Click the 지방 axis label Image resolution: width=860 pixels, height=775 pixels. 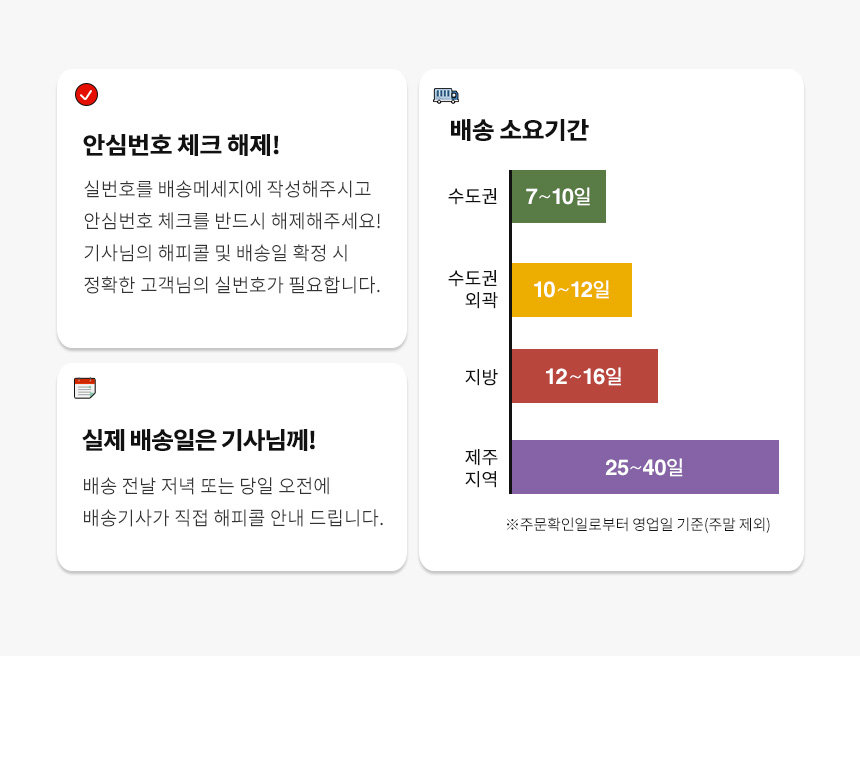(x=481, y=377)
